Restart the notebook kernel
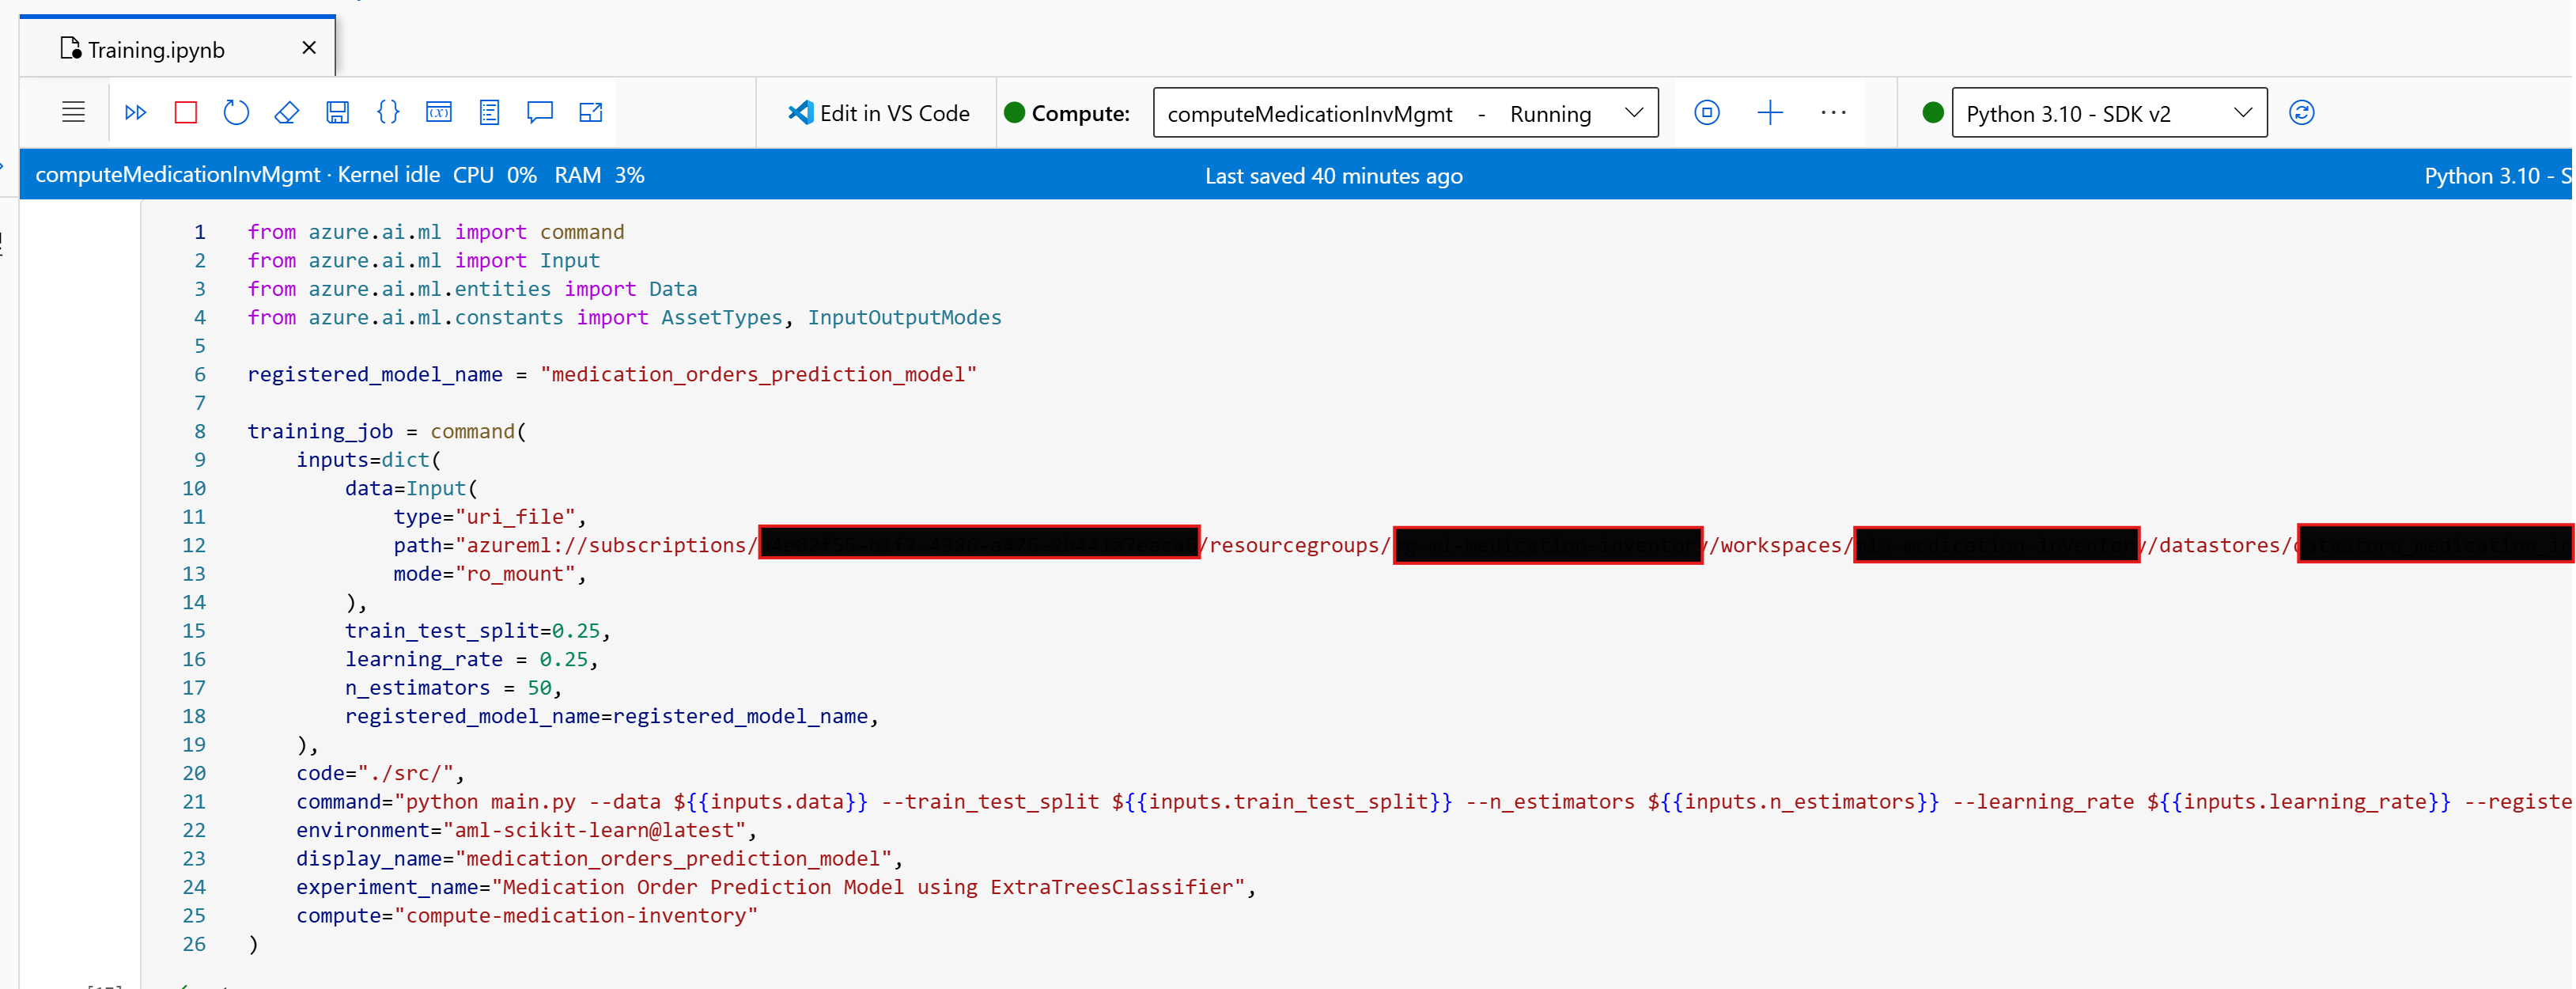2576x989 pixels. pyautogui.click(x=236, y=112)
